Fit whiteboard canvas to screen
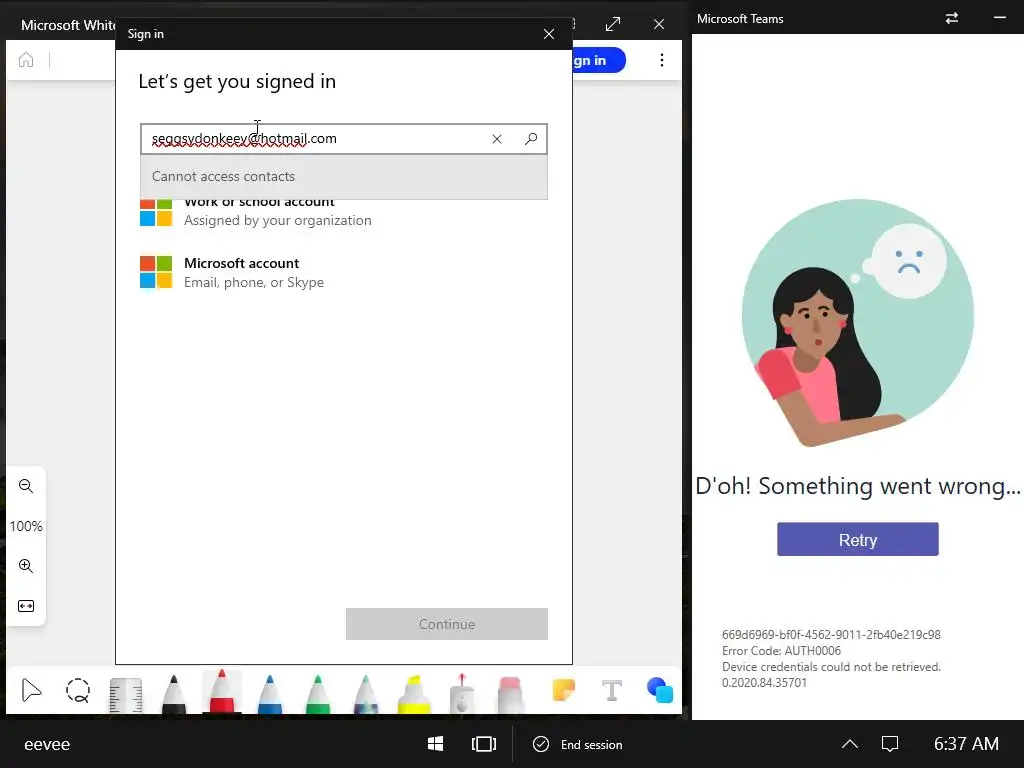Screen dimensions: 1024x768 point(26,606)
